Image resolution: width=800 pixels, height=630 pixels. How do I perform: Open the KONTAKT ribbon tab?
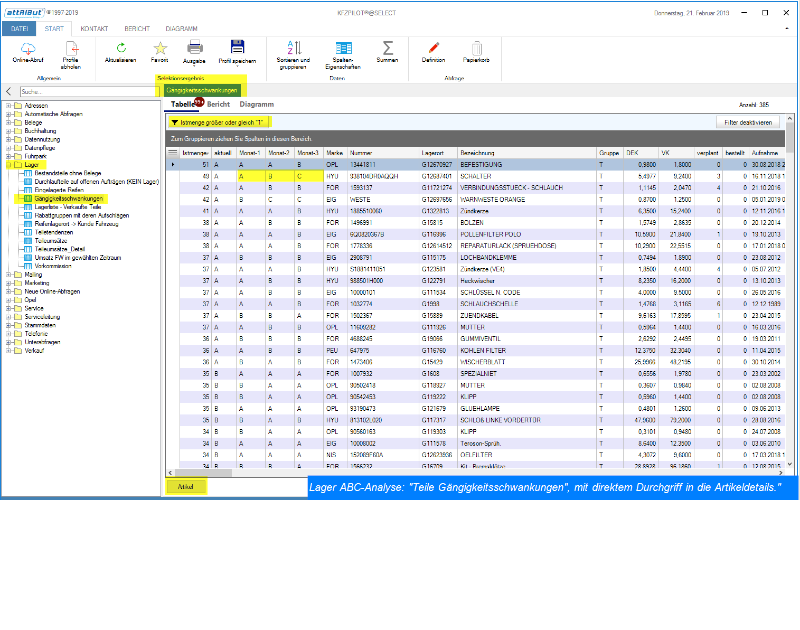(x=94, y=29)
